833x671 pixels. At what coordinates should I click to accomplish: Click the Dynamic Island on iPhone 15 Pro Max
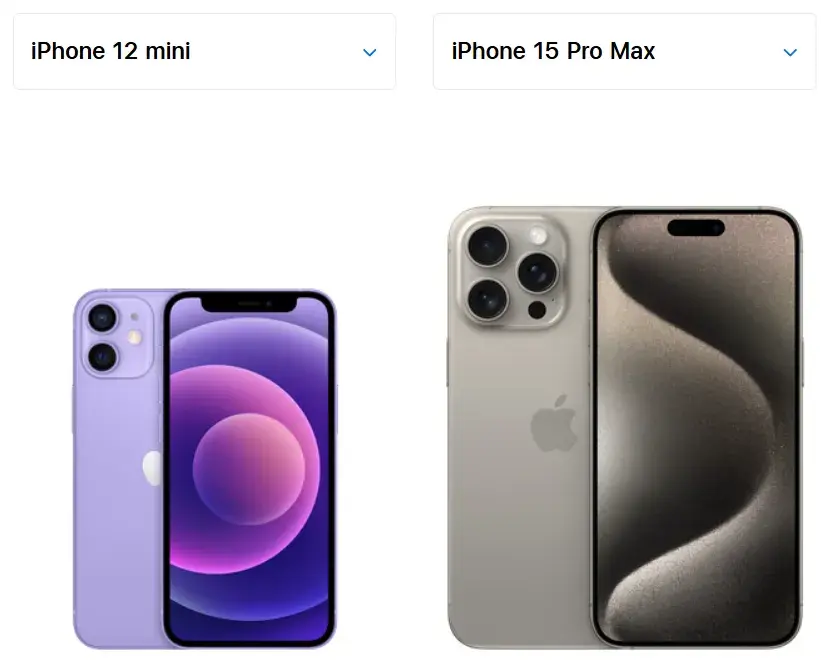point(696,227)
